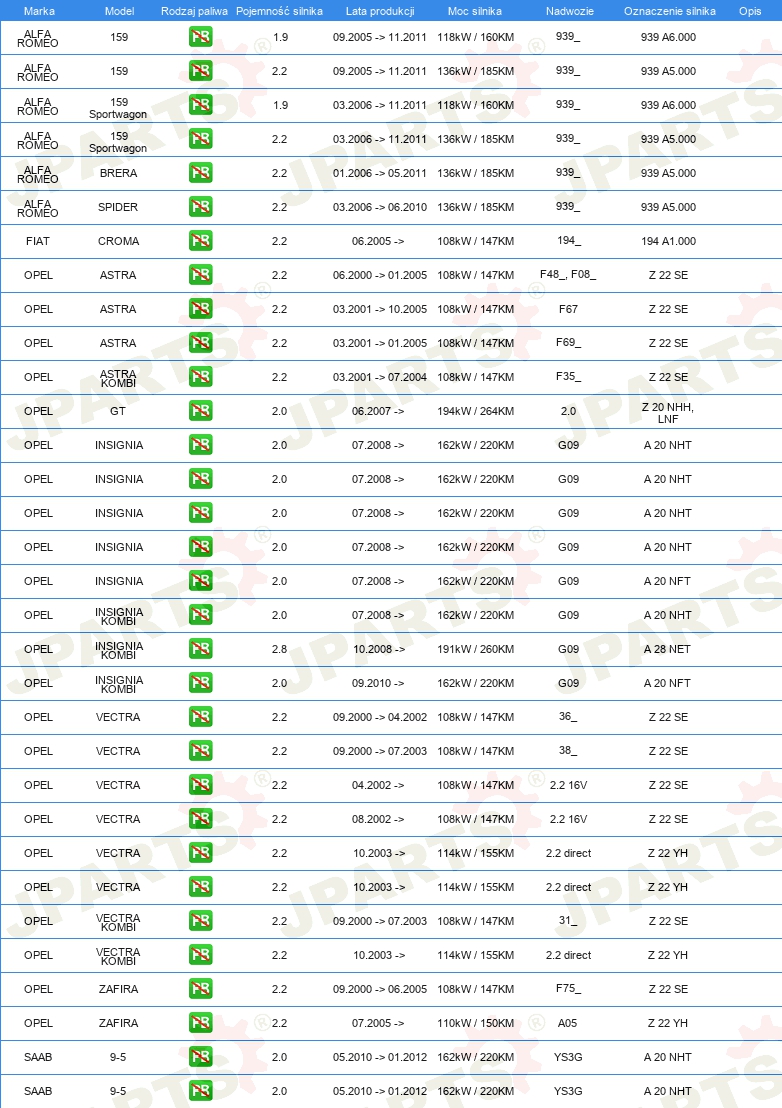Click the Pojemność silnika column header
This screenshot has width=782, height=1108.
[280, 11]
